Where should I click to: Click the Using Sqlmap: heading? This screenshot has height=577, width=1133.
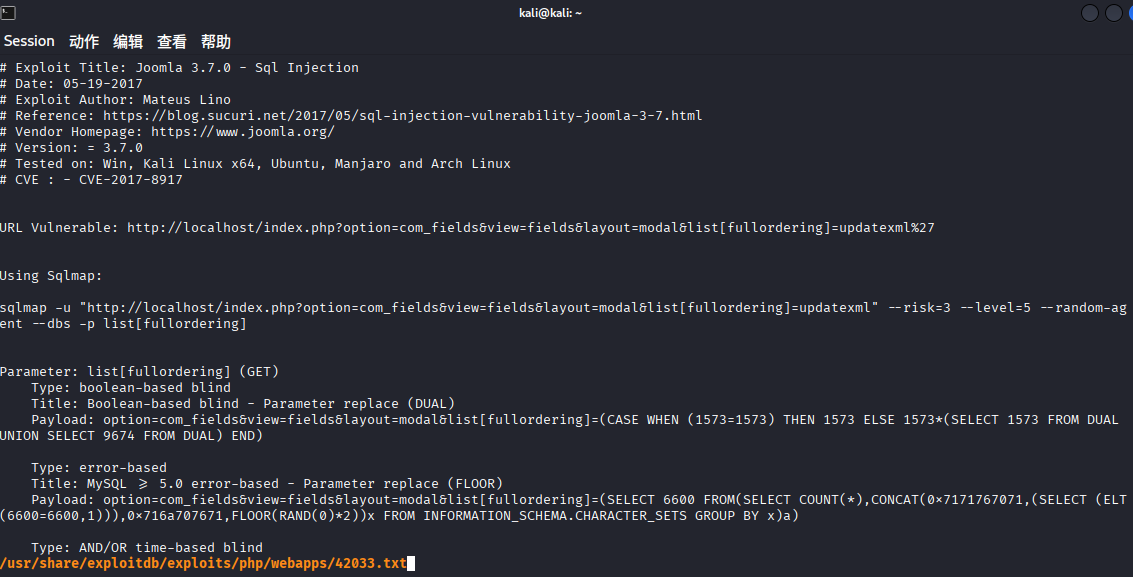(x=51, y=276)
